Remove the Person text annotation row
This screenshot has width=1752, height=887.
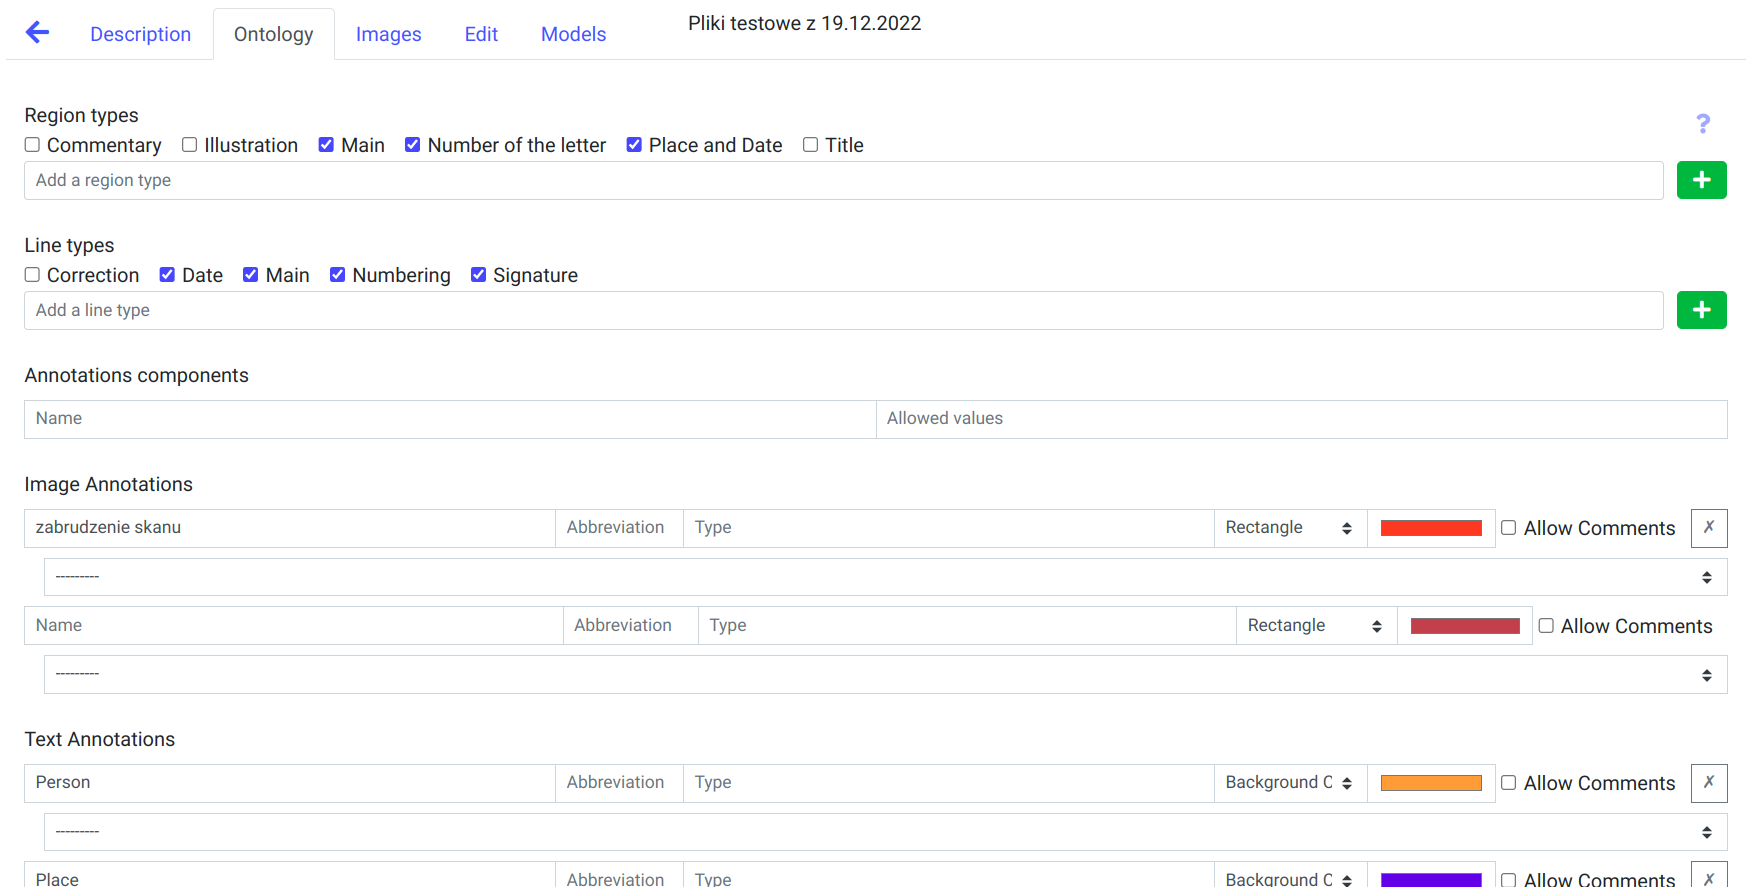coord(1708,783)
